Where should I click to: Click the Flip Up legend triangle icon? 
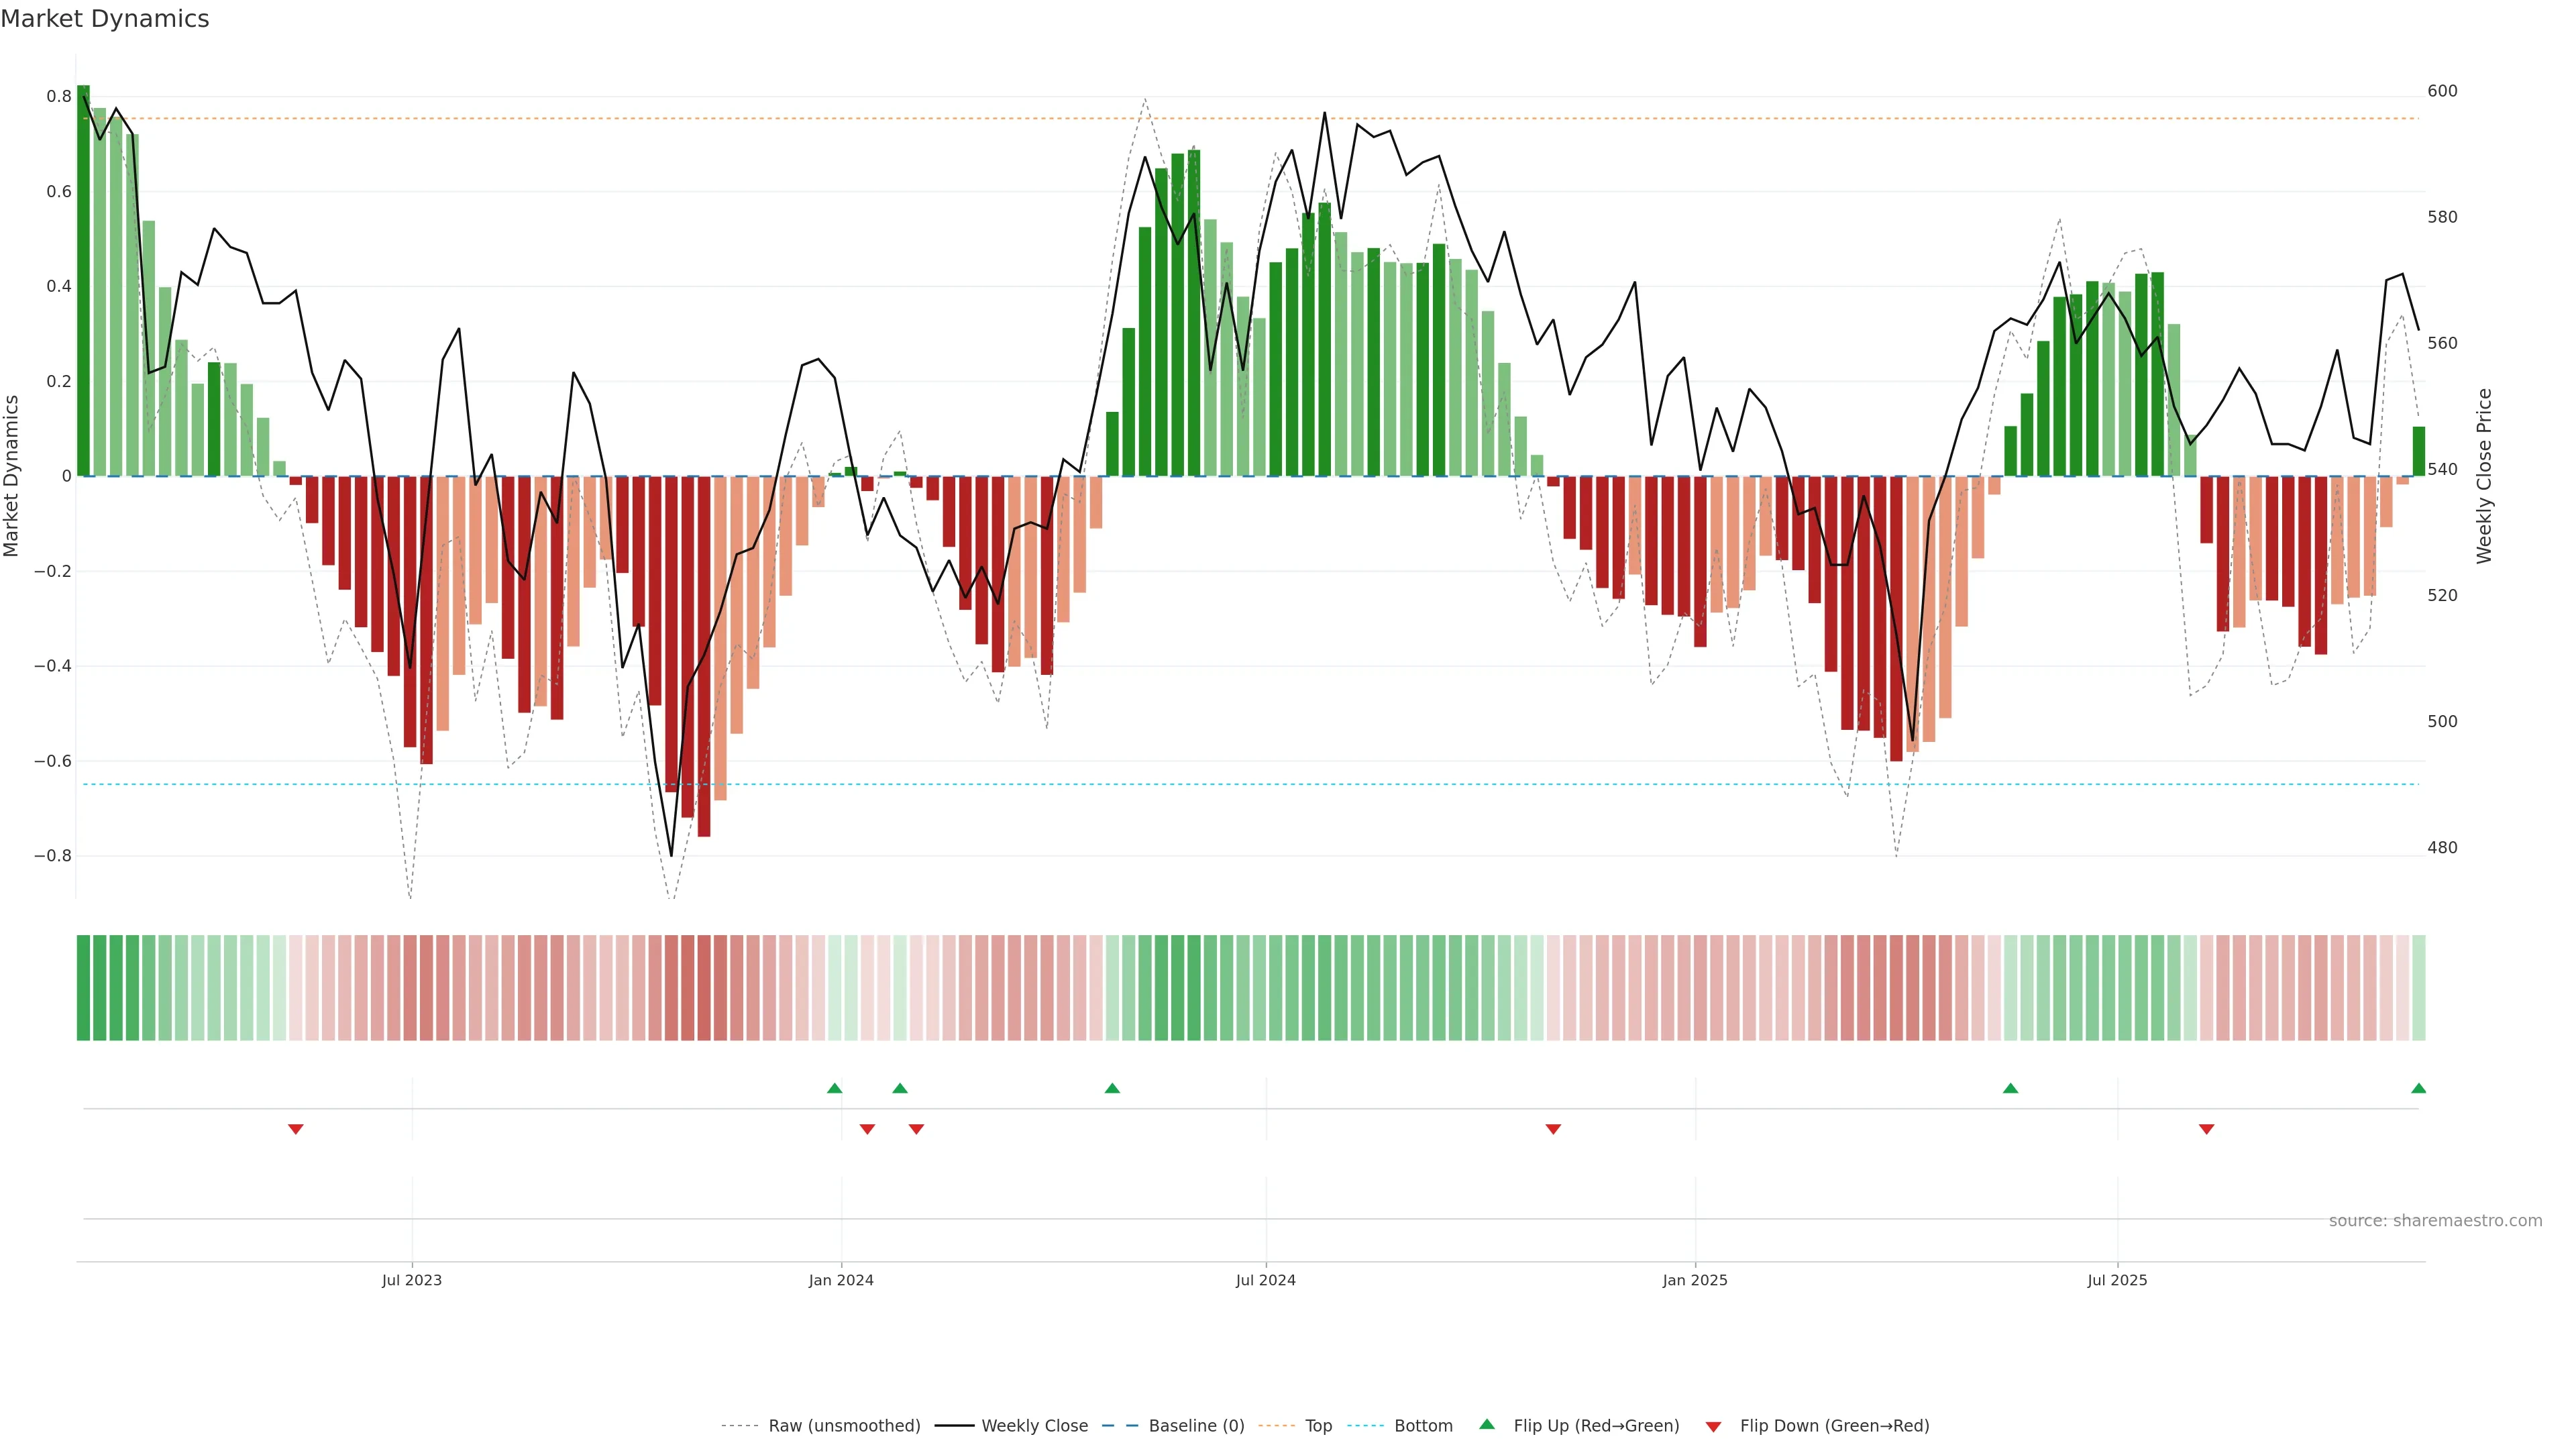click(1486, 1424)
